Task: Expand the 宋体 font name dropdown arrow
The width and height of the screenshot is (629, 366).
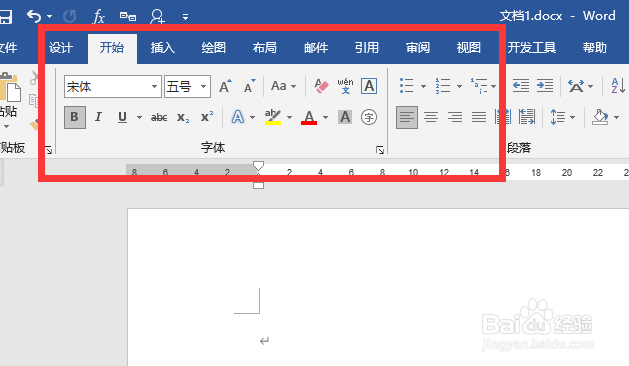Action: pyautogui.click(x=154, y=86)
